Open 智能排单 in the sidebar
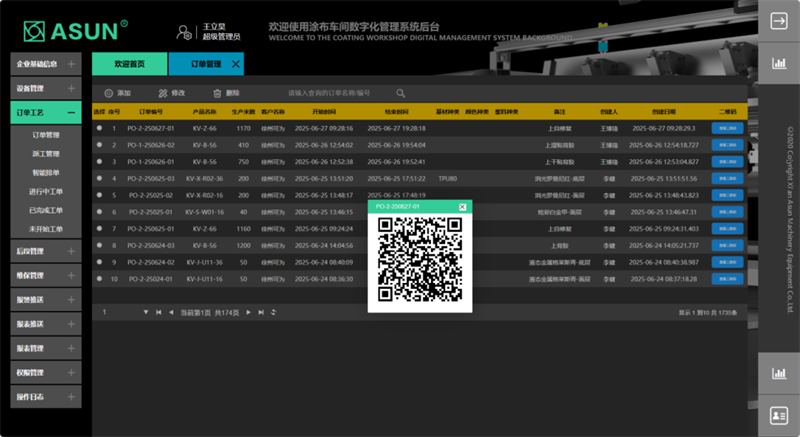800x437 pixels. click(46, 172)
